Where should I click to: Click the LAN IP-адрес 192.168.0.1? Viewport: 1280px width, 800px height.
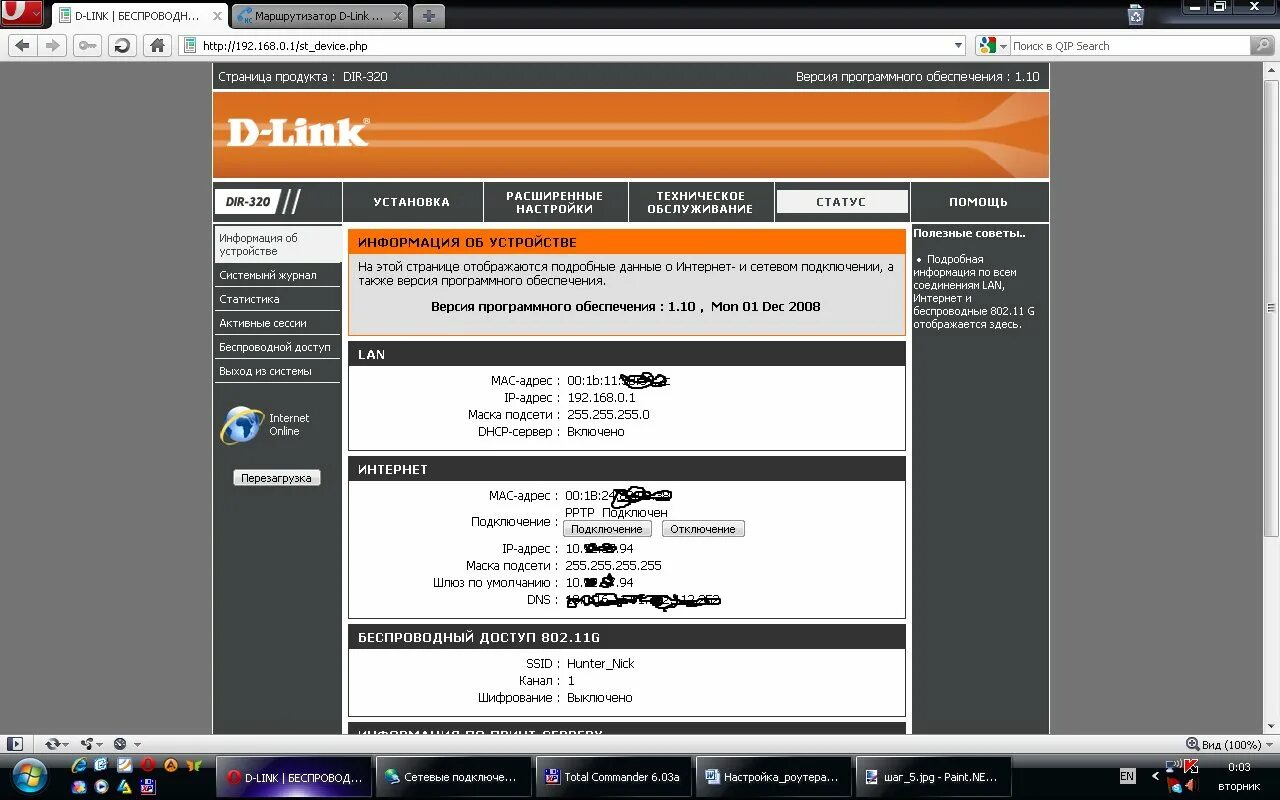(601, 398)
